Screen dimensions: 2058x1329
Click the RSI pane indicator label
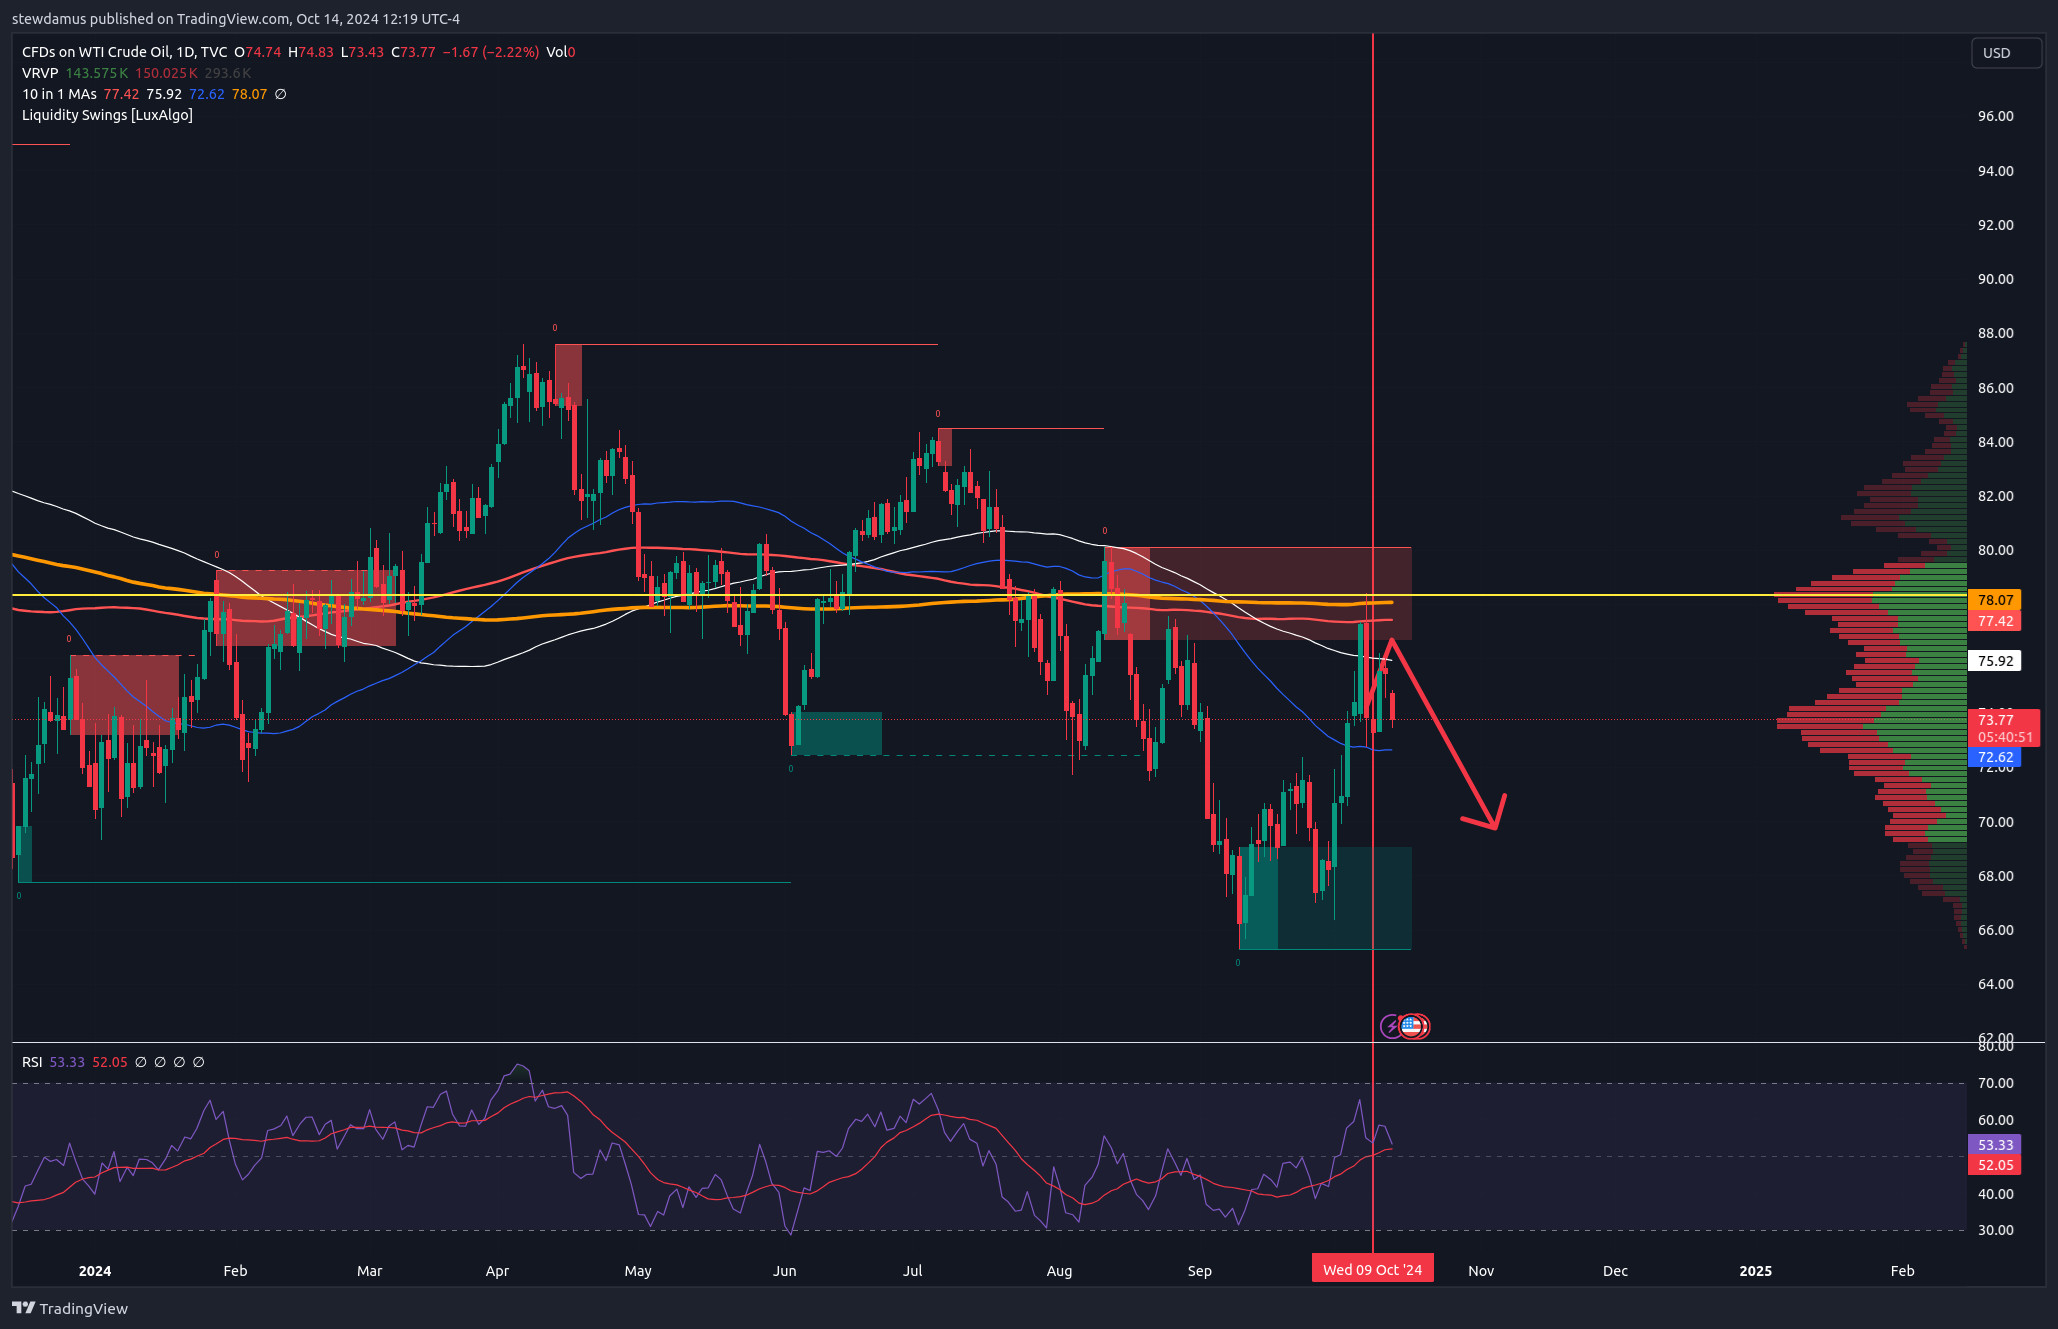coord(32,1062)
